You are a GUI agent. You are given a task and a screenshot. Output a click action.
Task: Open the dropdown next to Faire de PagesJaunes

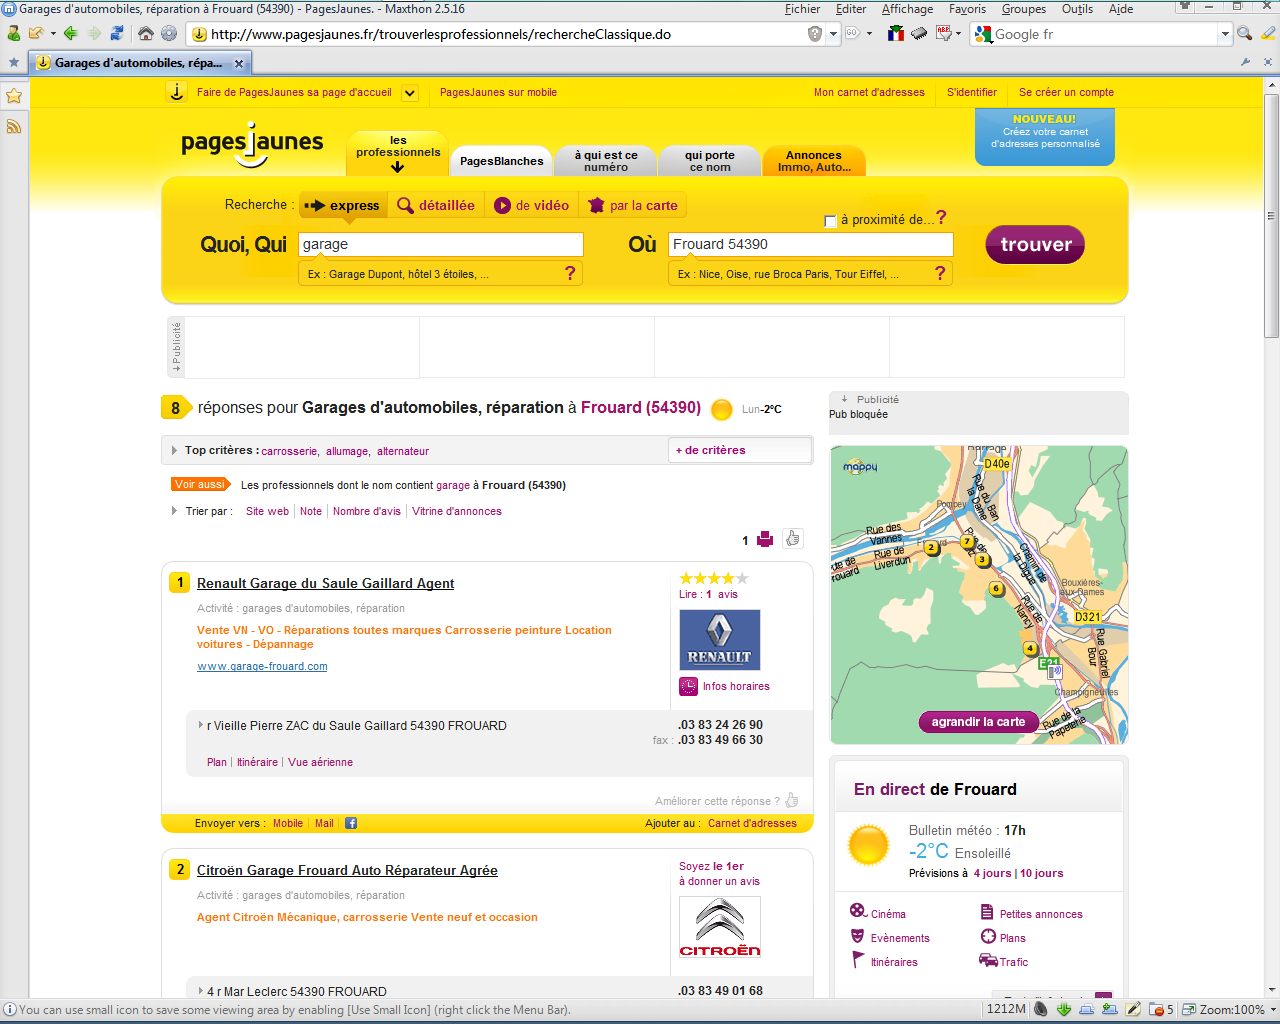(x=410, y=93)
